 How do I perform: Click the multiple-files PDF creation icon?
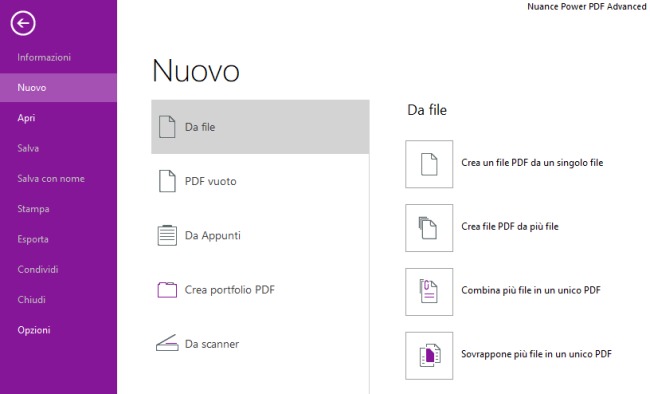(429, 228)
